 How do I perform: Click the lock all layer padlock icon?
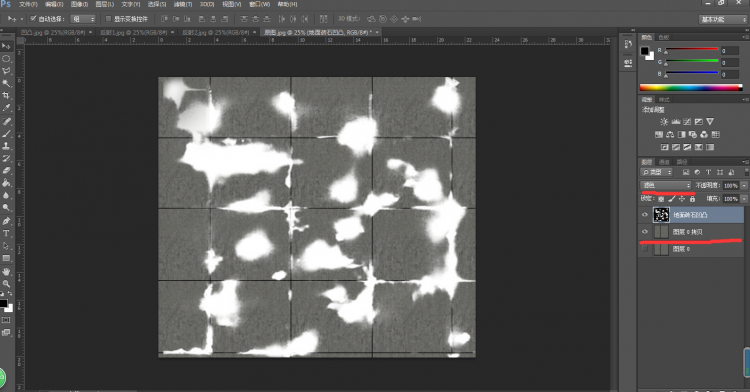pyautogui.click(x=692, y=198)
